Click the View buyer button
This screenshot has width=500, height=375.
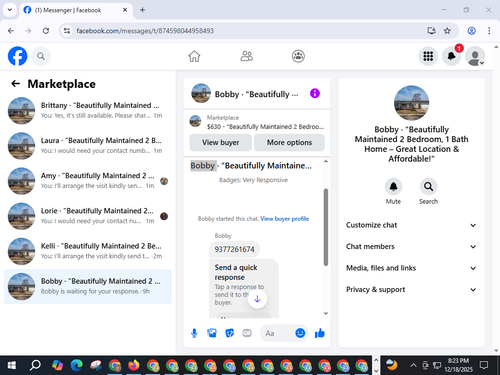click(x=220, y=142)
